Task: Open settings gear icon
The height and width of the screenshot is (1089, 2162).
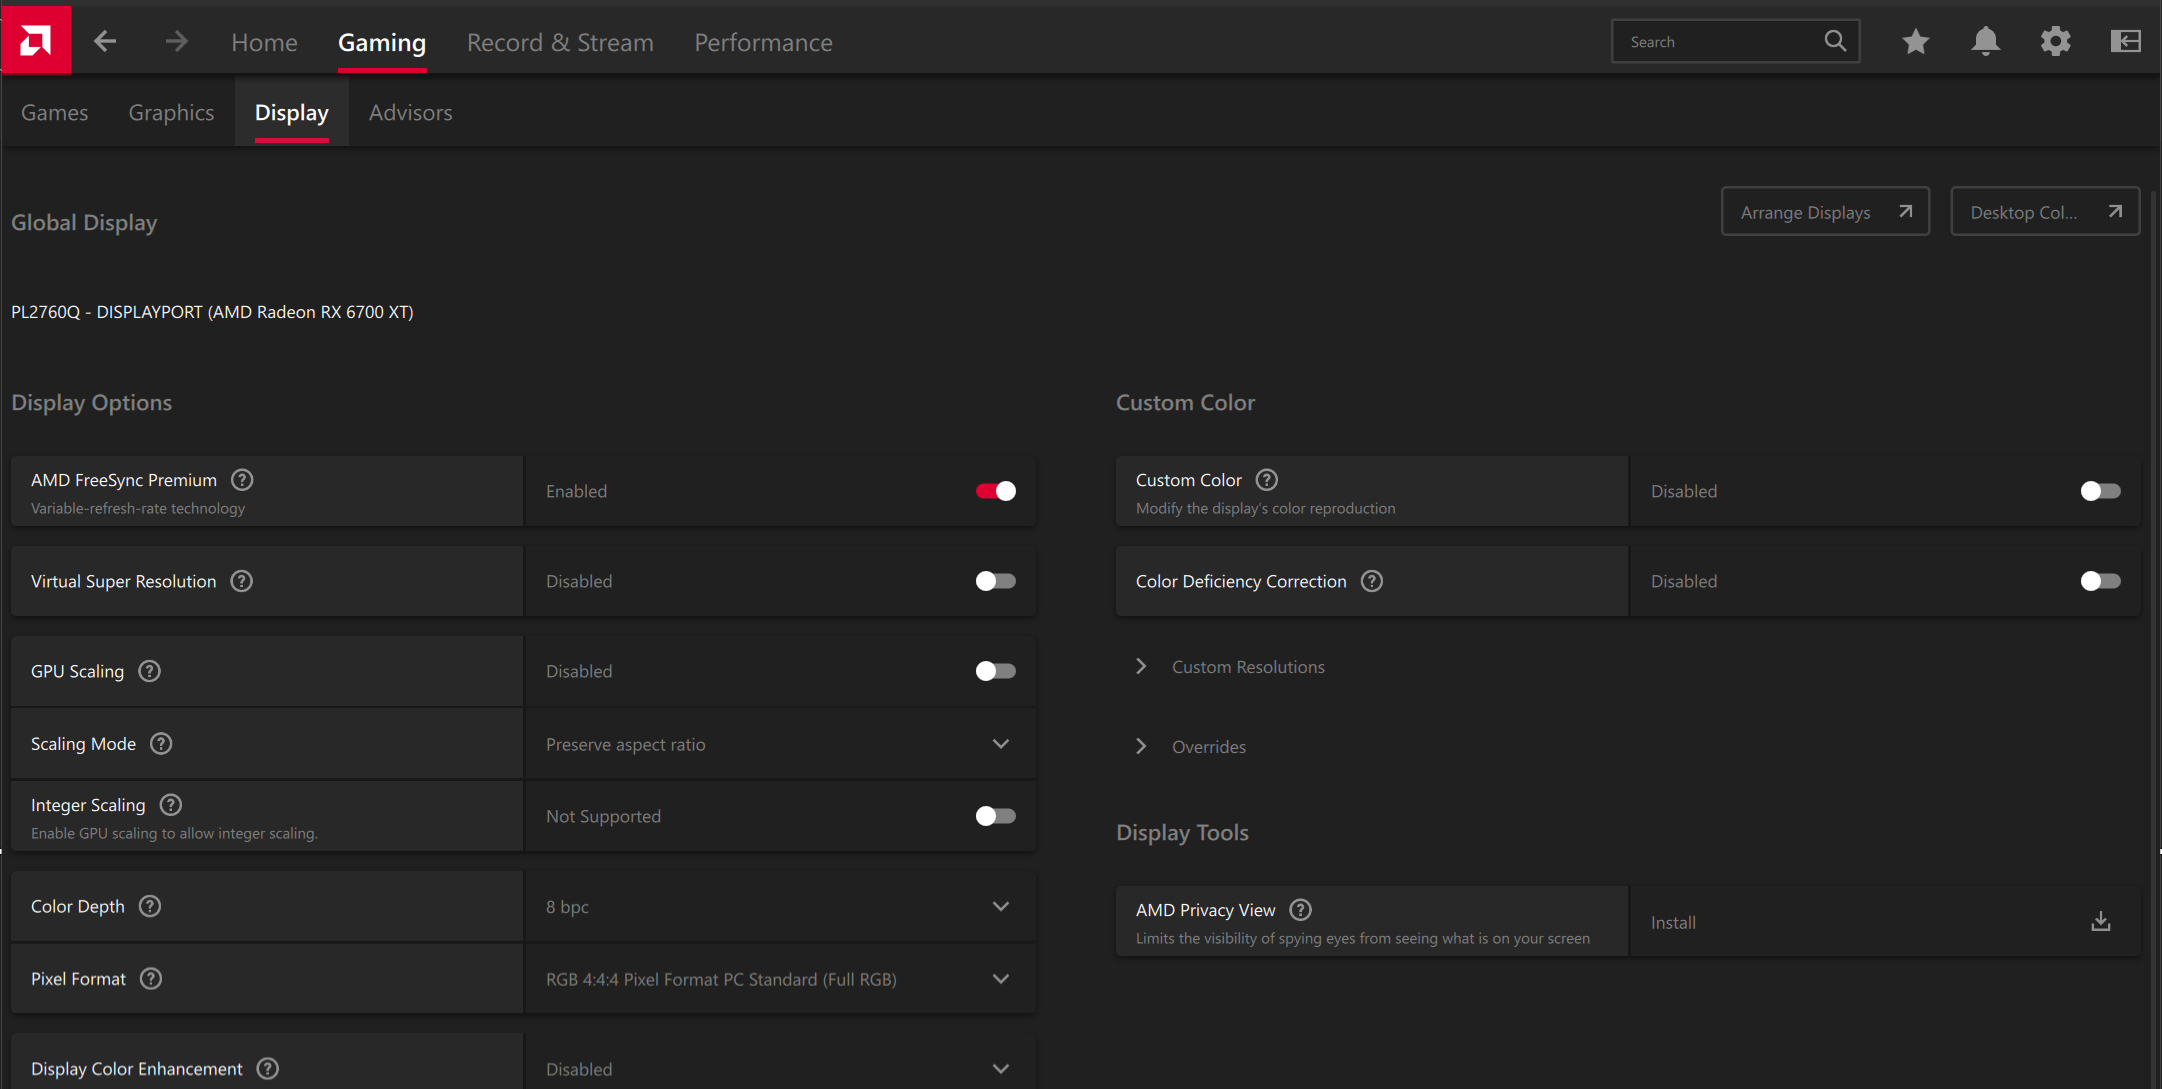Action: [x=2055, y=41]
